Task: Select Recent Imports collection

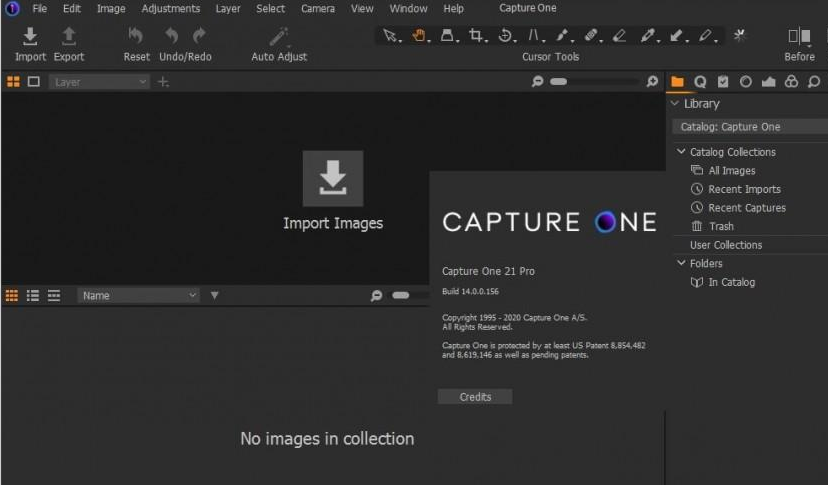Action: coord(744,189)
